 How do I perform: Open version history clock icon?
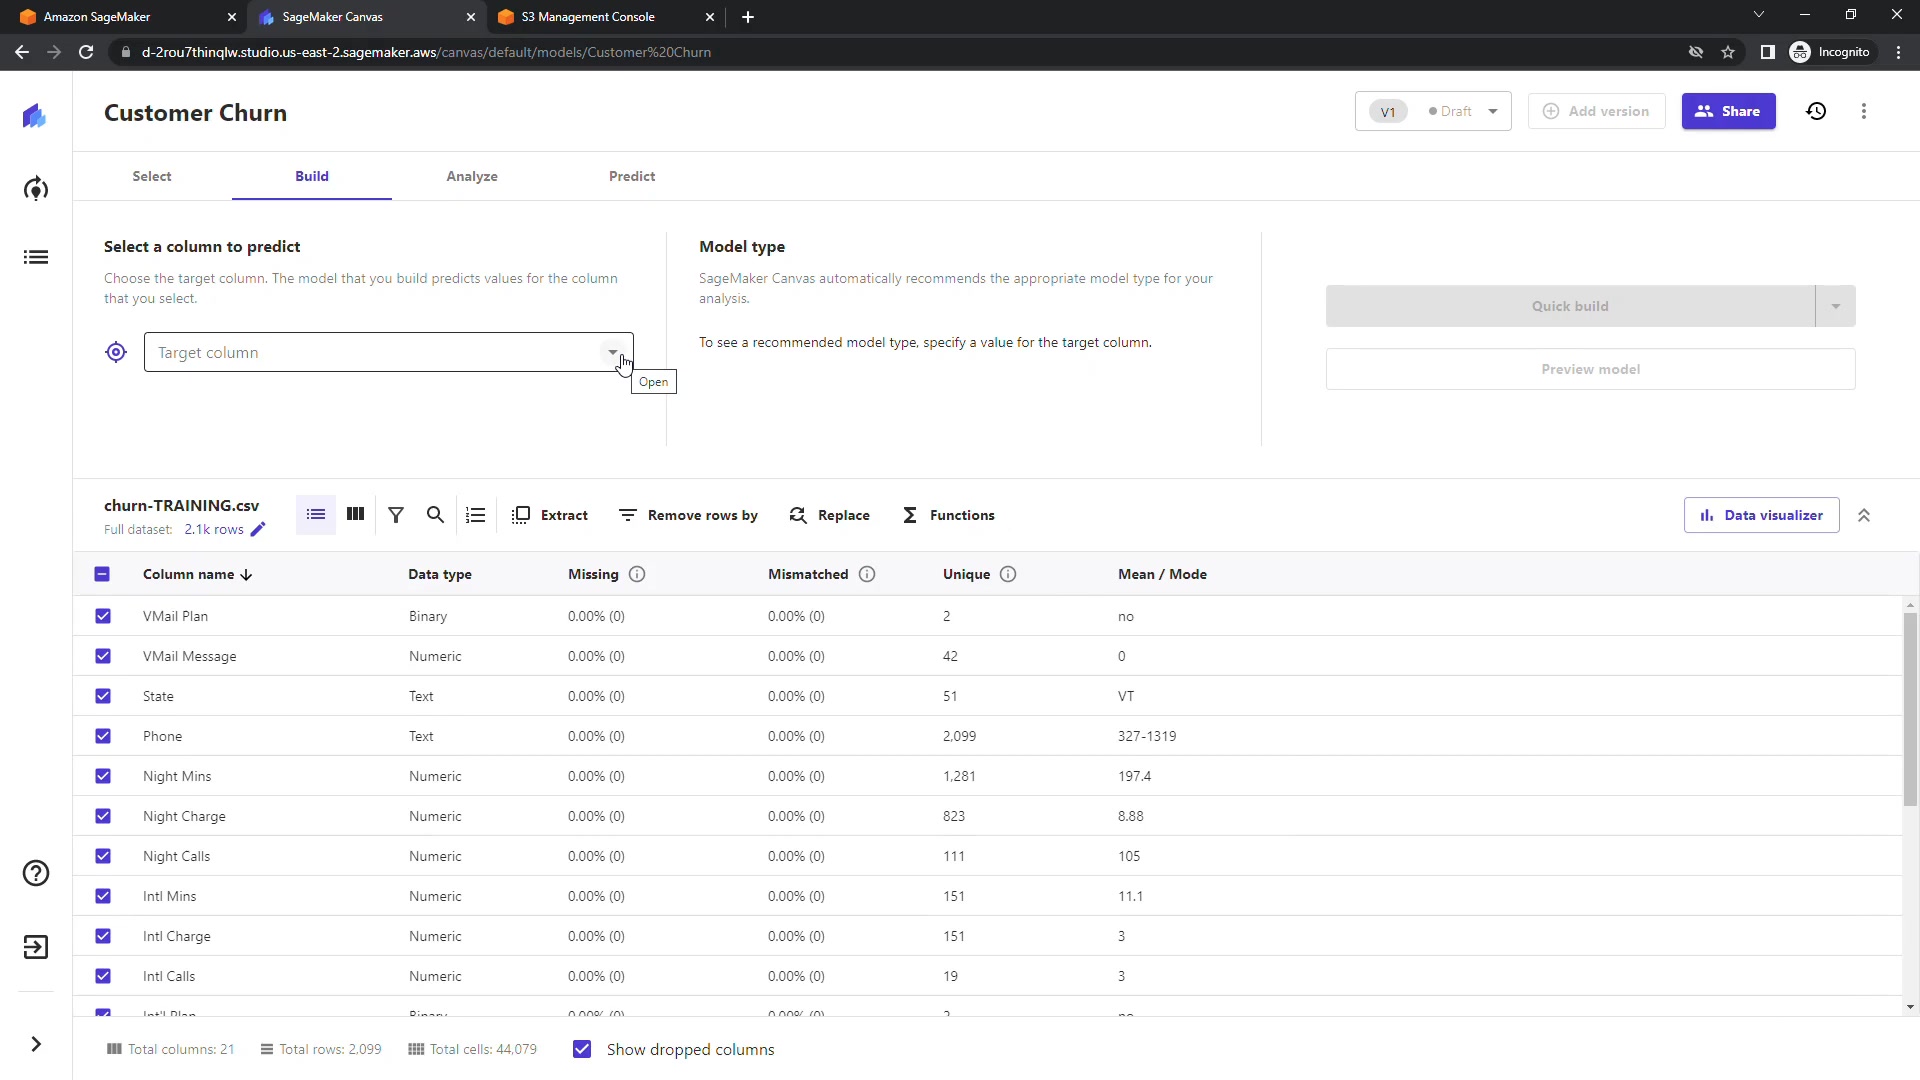click(1816, 111)
